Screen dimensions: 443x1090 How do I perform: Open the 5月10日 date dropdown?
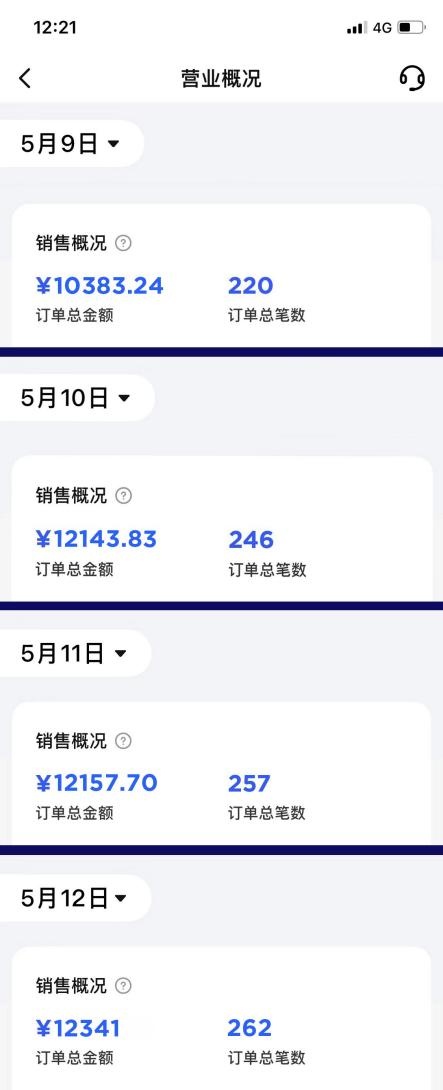pyautogui.click(x=76, y=398)
